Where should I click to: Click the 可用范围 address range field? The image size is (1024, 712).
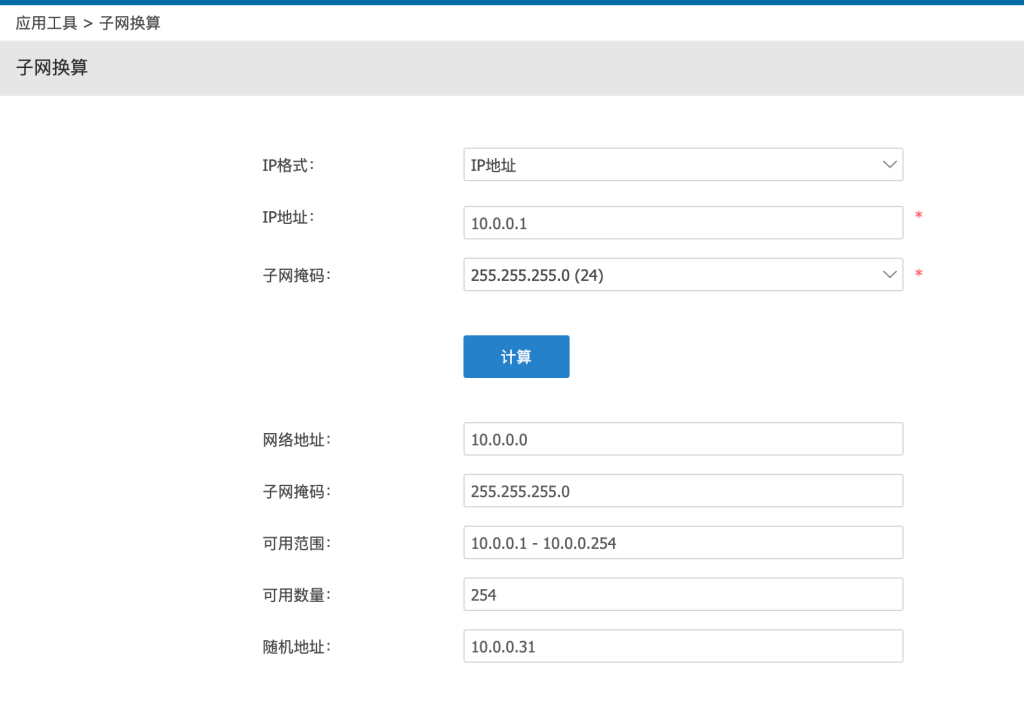tap(683, 542)
